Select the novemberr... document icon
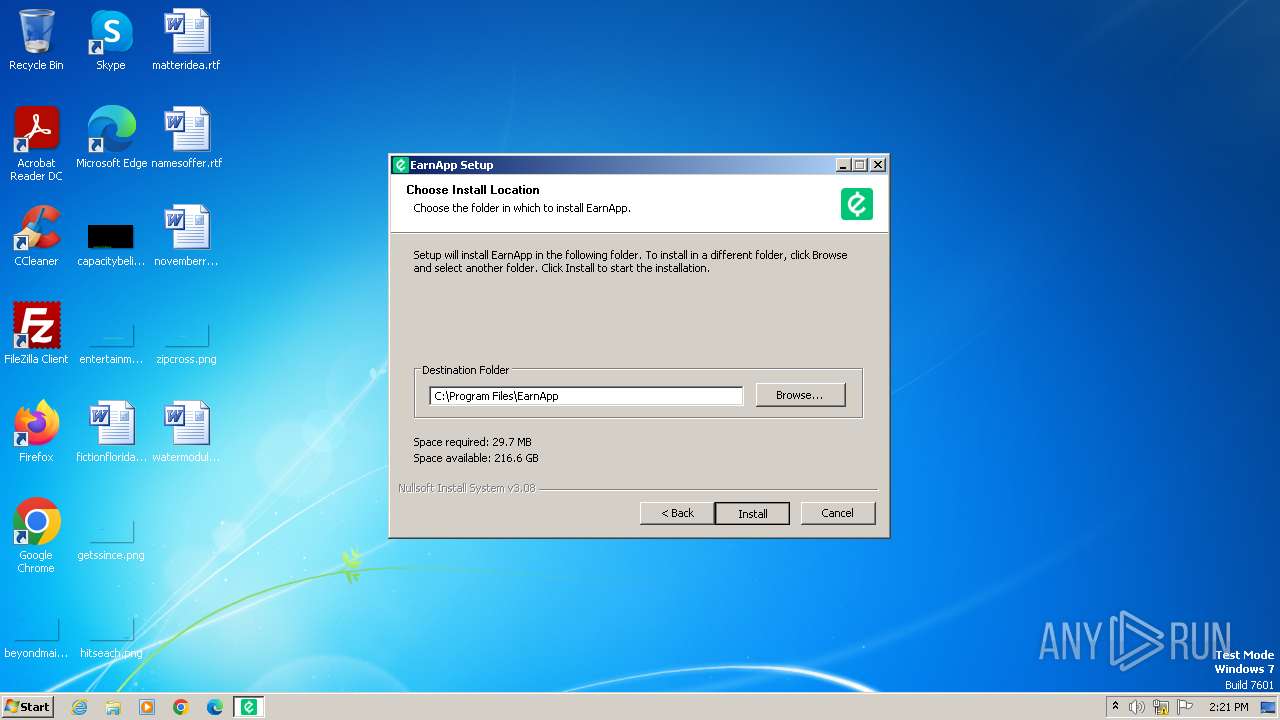The image size is (1280, 720). [186, 236]
